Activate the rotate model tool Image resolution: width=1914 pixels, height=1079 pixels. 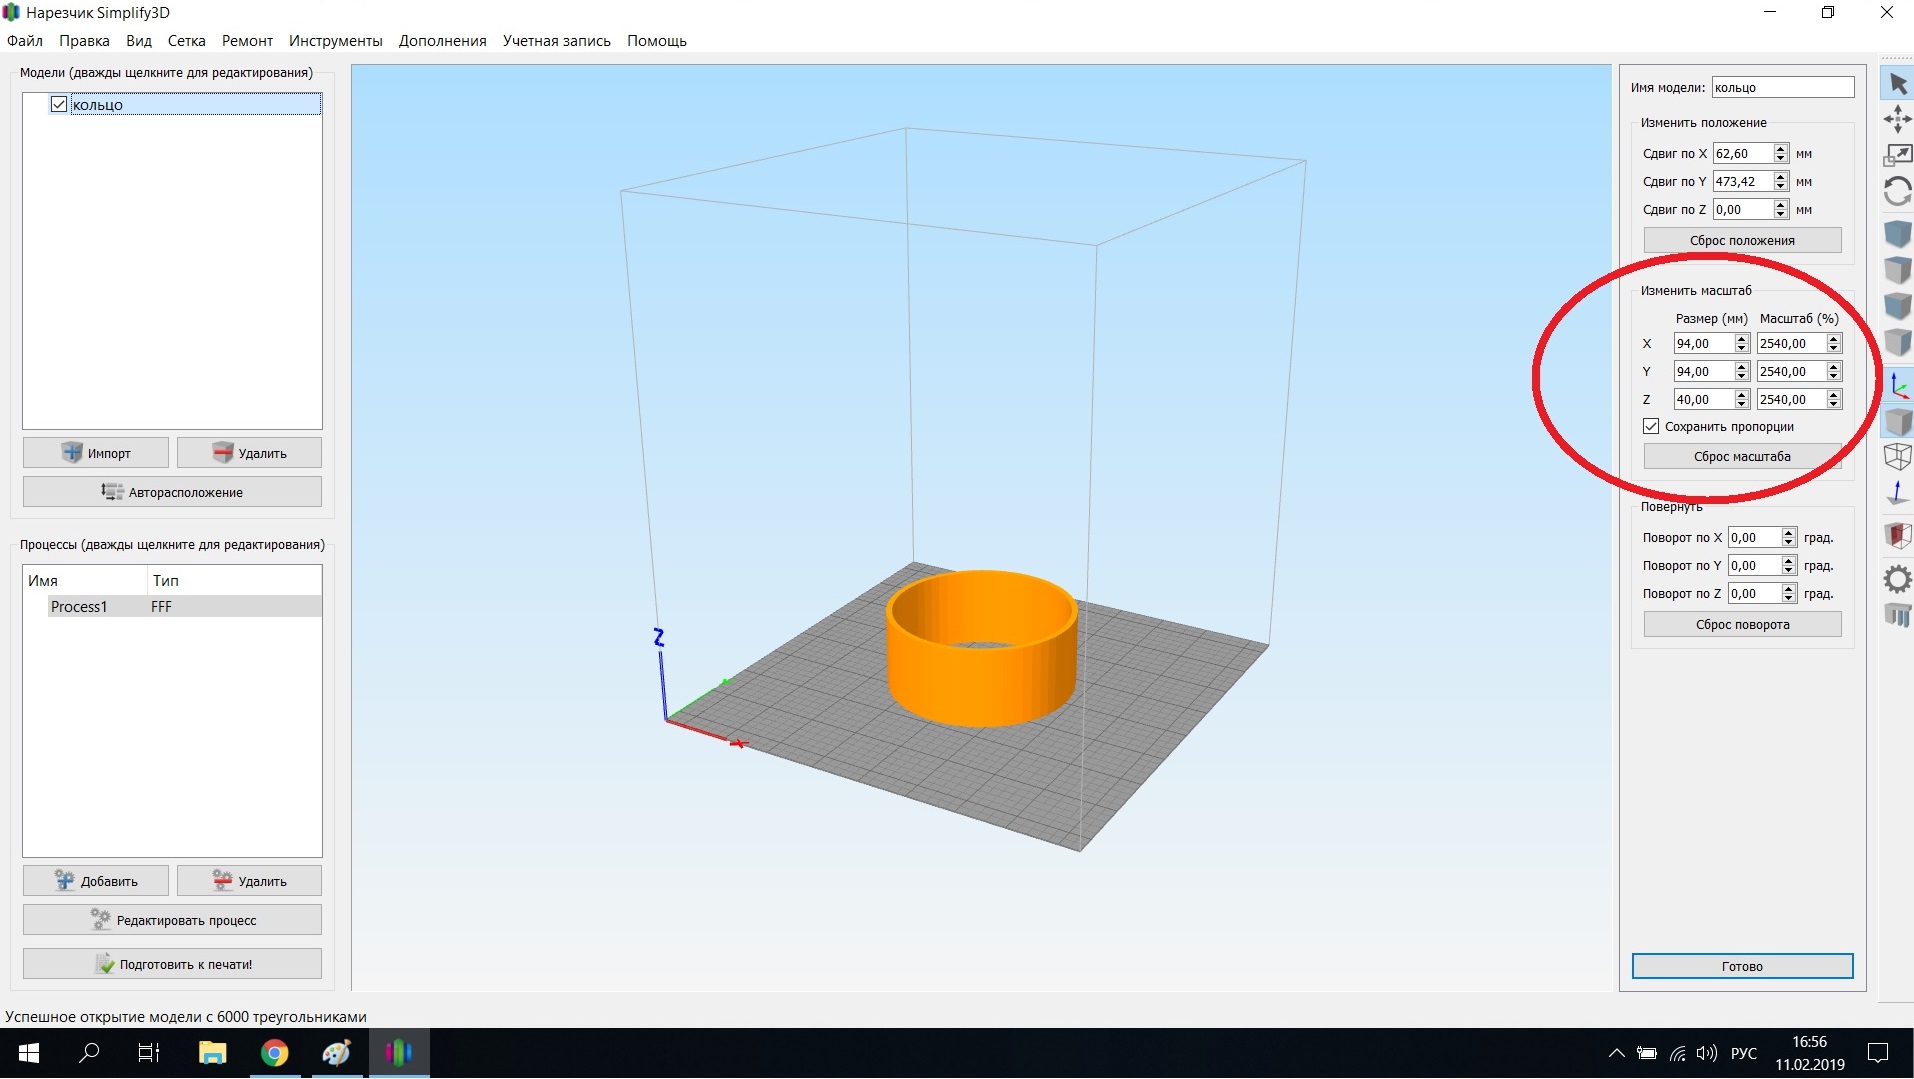1897,191
